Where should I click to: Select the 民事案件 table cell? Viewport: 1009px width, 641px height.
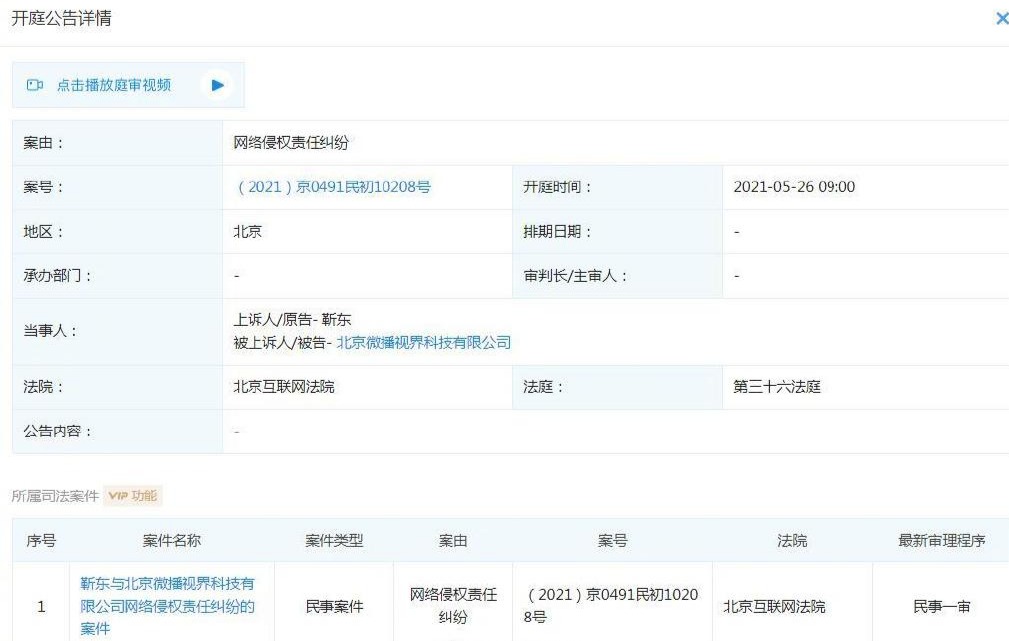(334, 606)
